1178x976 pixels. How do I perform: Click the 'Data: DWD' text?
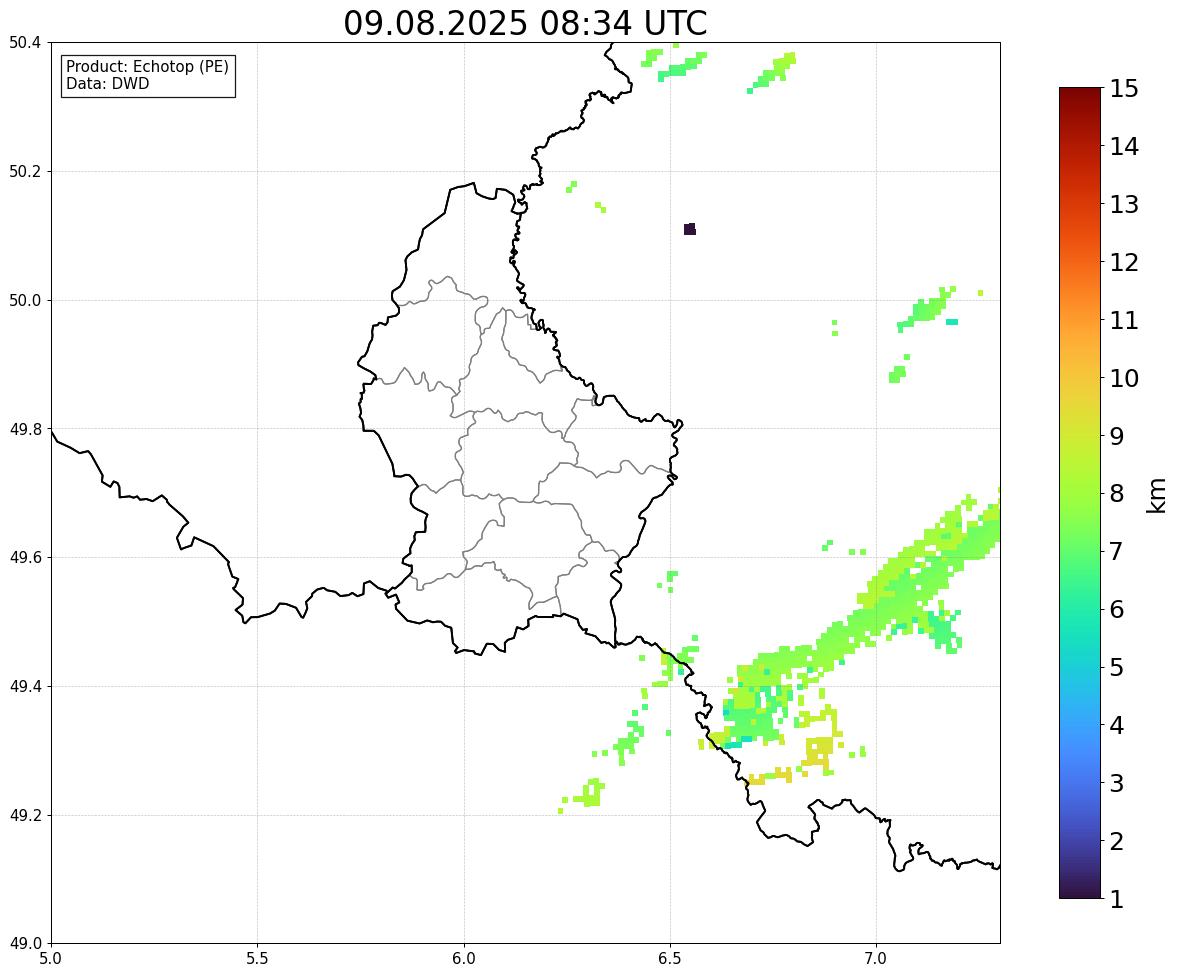(x=107, y=83)
